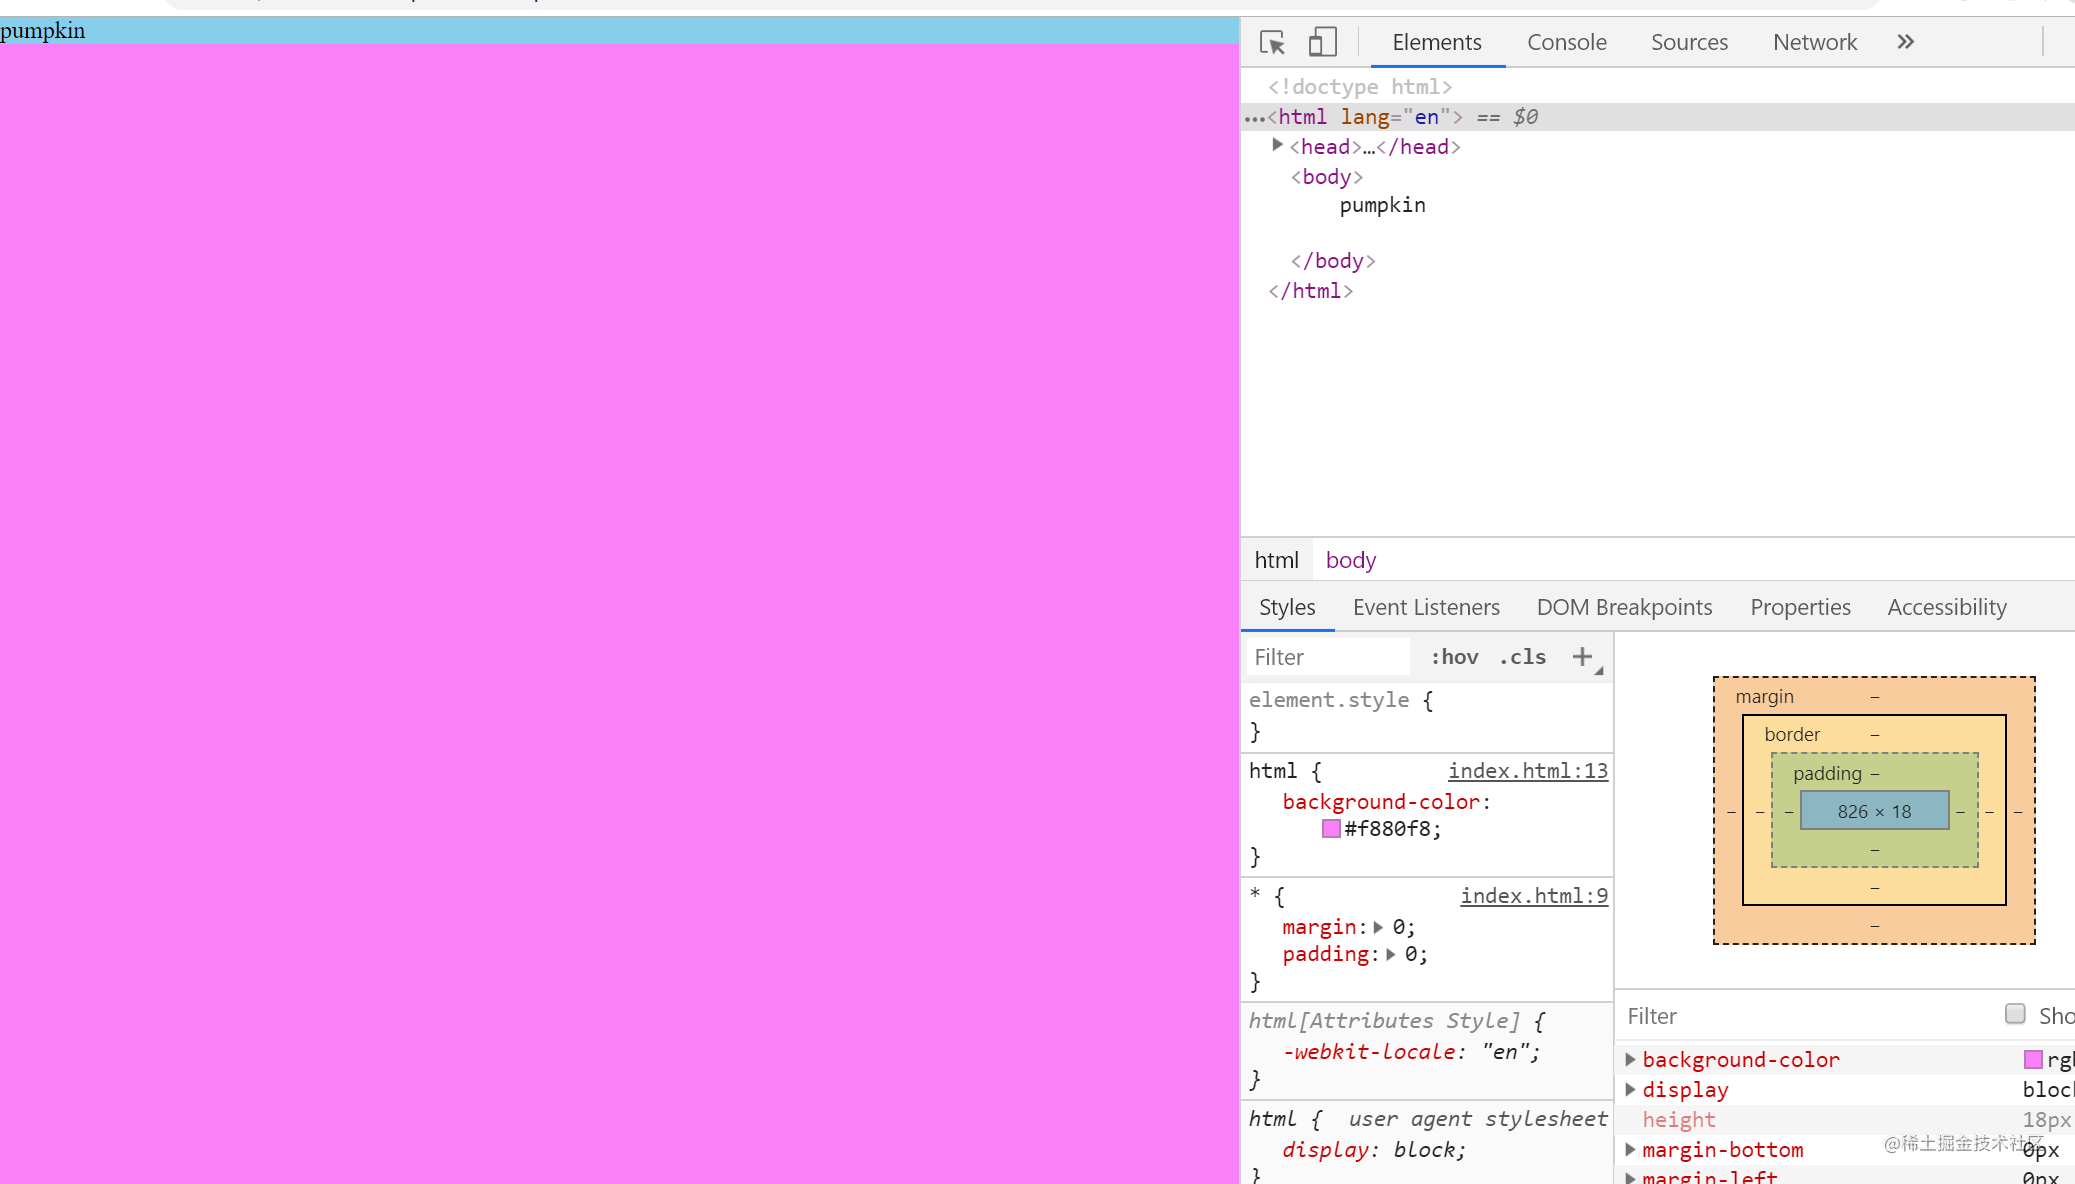The height and width of the screenshot is (1184, 2075).
Task: Open the Network tab
Action: click(1815, 42)
